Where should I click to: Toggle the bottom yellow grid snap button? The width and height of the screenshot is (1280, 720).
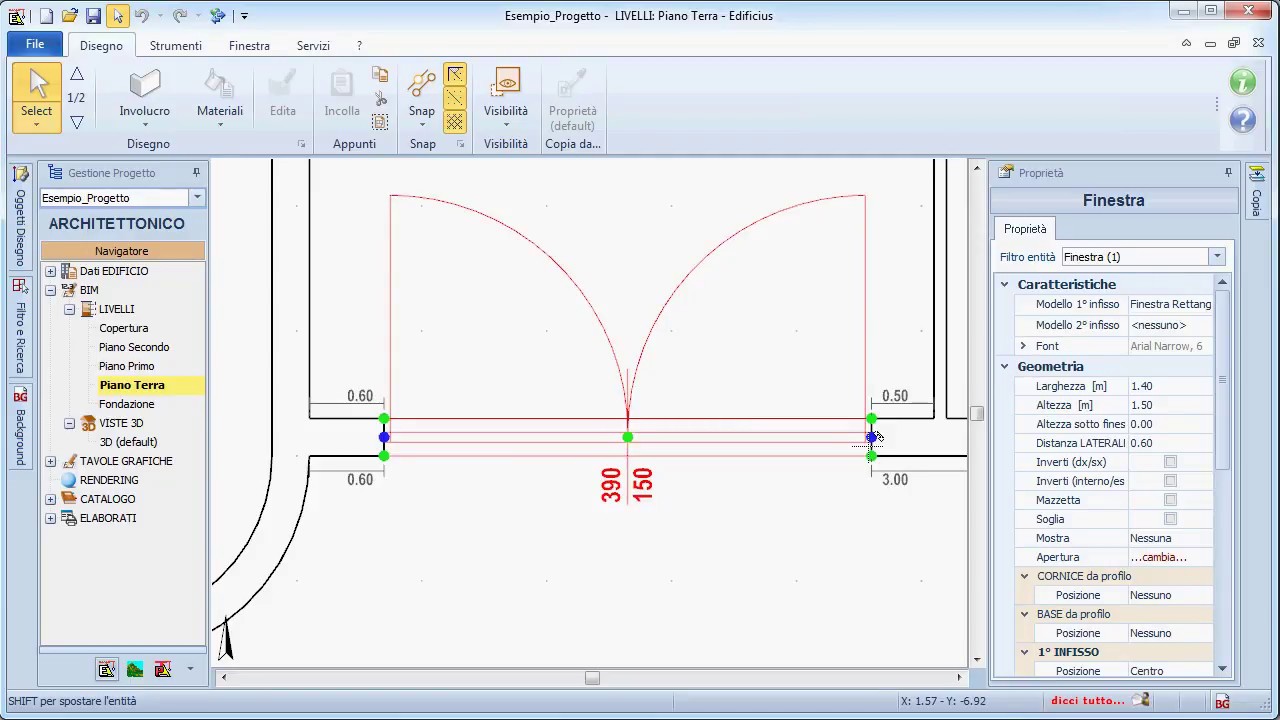click(455, 121)
